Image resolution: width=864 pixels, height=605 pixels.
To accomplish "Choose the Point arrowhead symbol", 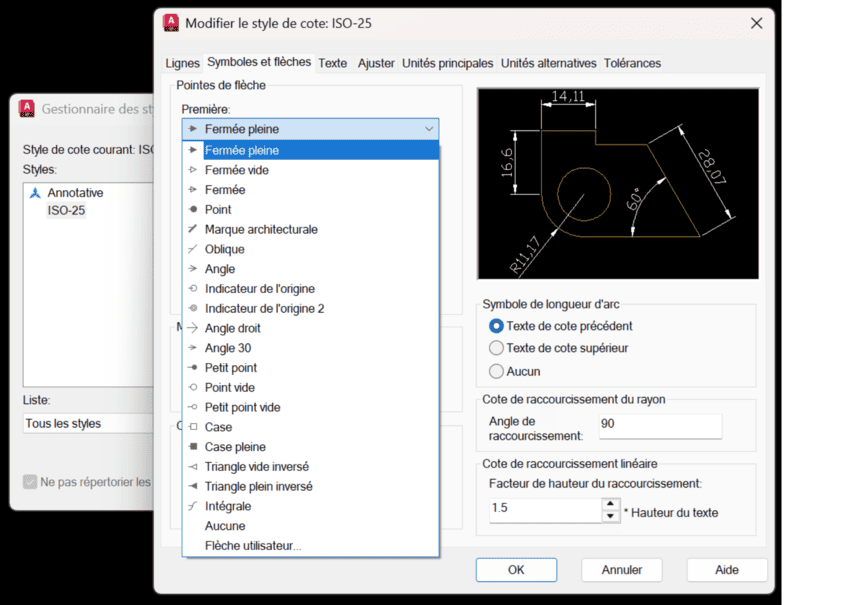I will tap(194, 210).
